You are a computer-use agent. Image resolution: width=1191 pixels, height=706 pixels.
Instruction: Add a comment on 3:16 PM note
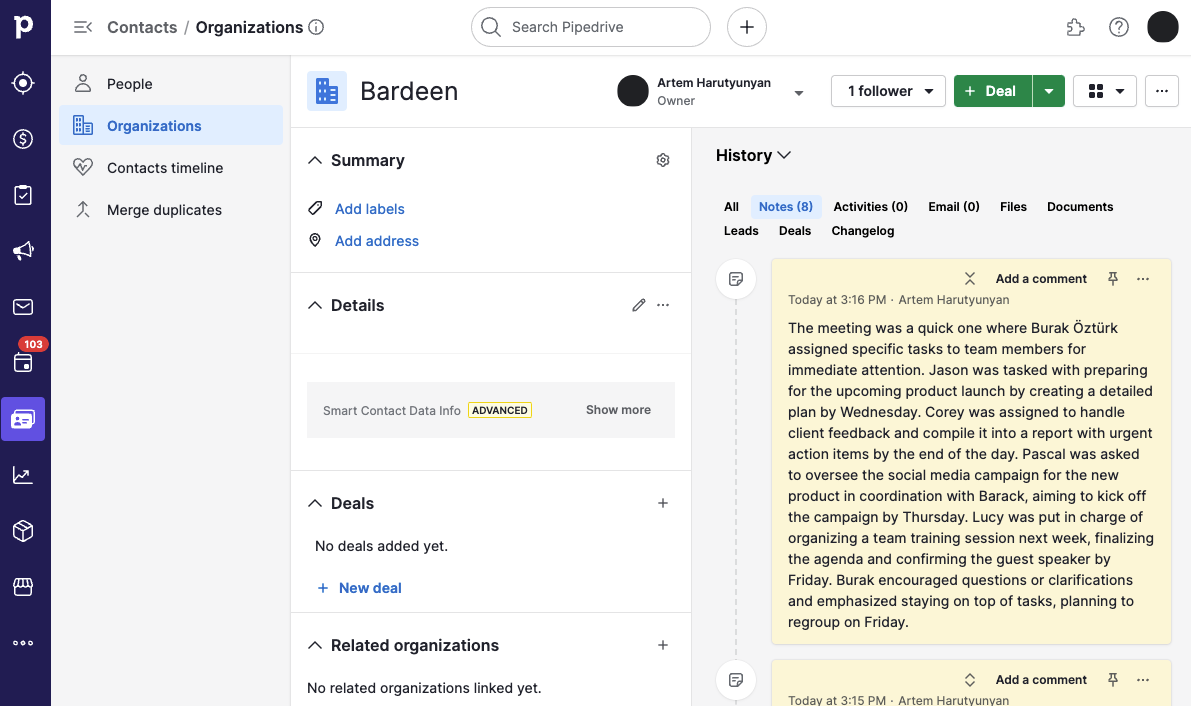pos(1041,279)
